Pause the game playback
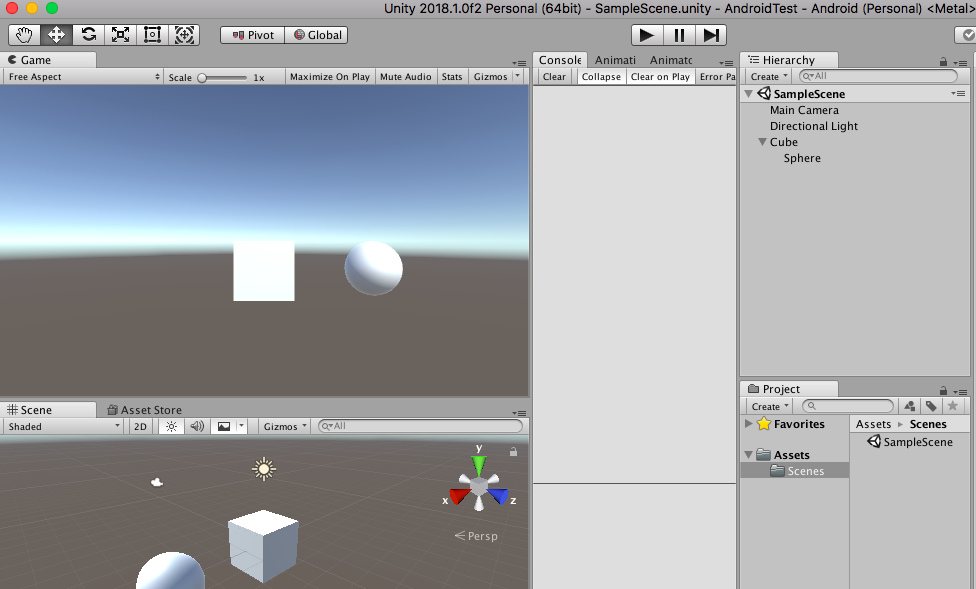Viewport: 976px width, 589px height. click(x=679, y=35)
